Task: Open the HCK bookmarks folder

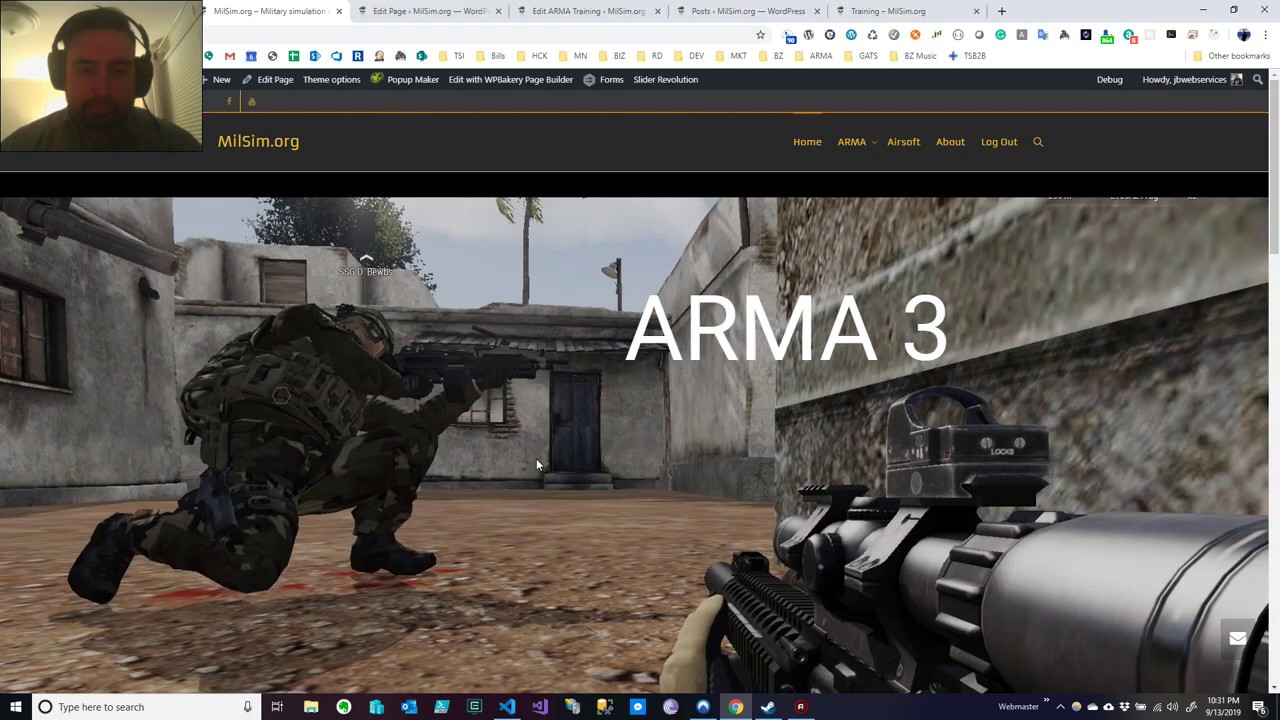Action: (532, 56)
